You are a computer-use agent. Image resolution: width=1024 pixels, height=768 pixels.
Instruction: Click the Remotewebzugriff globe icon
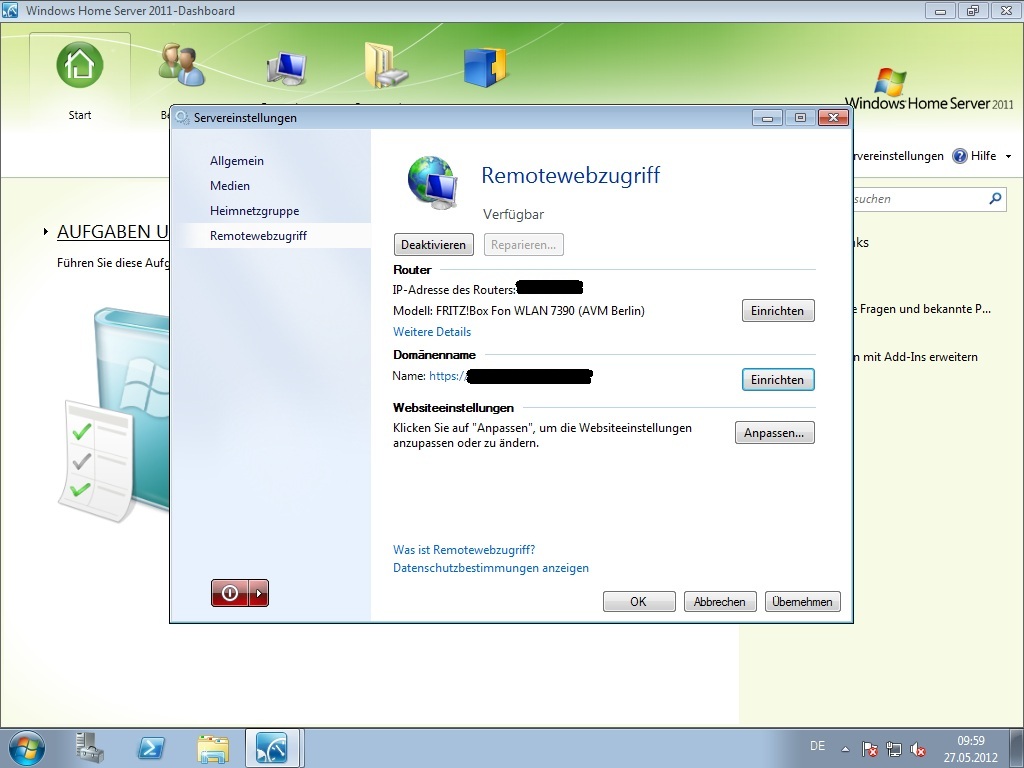pyautogui.click(x=432, y=182)
